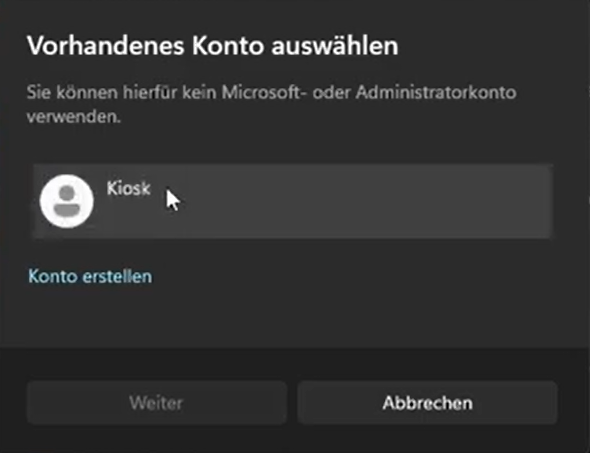Click the white circular profile picture
Image resolution: width=590 pixels, height=453 pixels.
tap(67, 201)
